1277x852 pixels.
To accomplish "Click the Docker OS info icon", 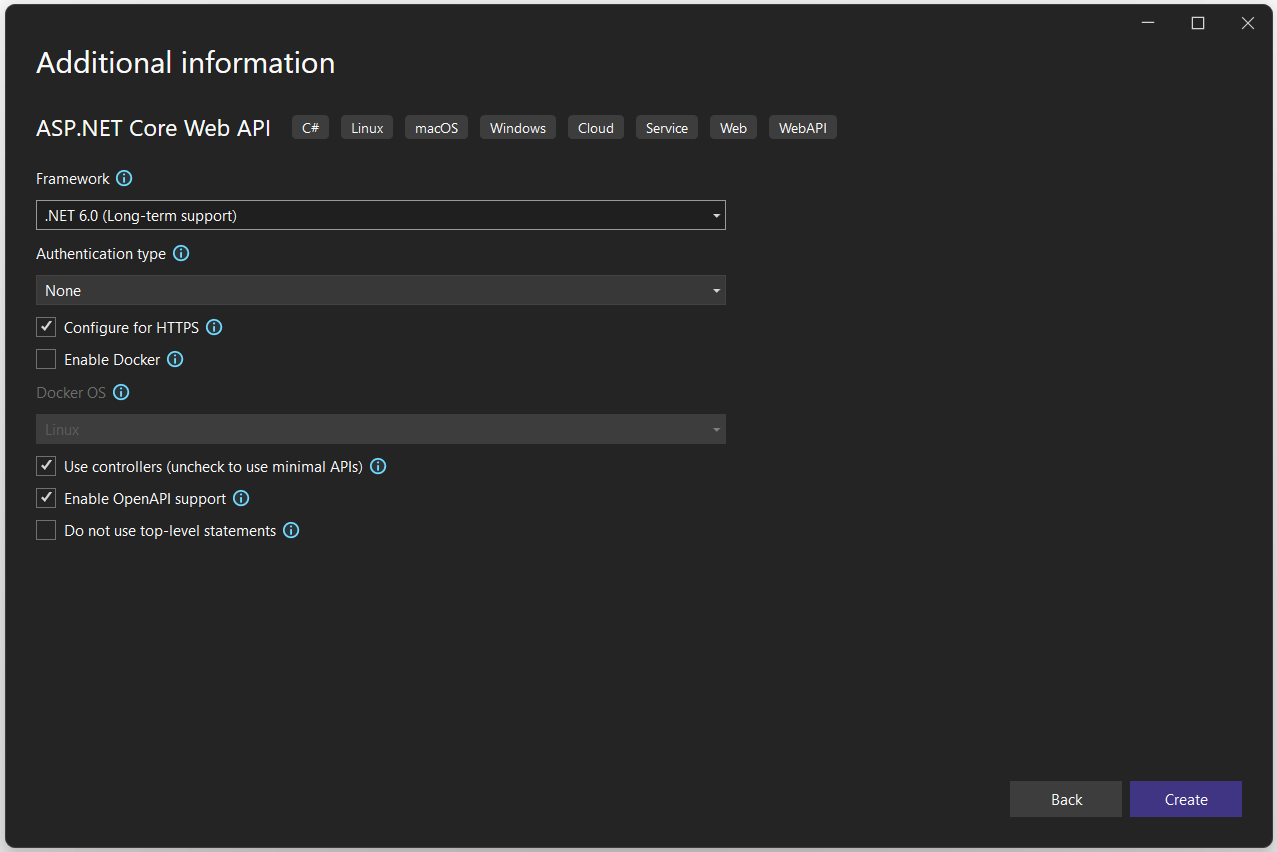I will (x=121, y=392).
